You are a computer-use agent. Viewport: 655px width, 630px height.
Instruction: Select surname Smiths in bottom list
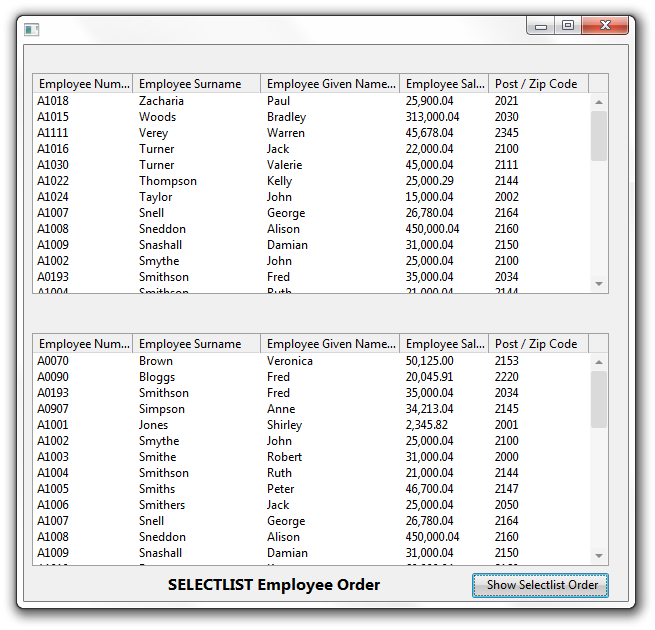pyautogui.click(x=157, y=489)
